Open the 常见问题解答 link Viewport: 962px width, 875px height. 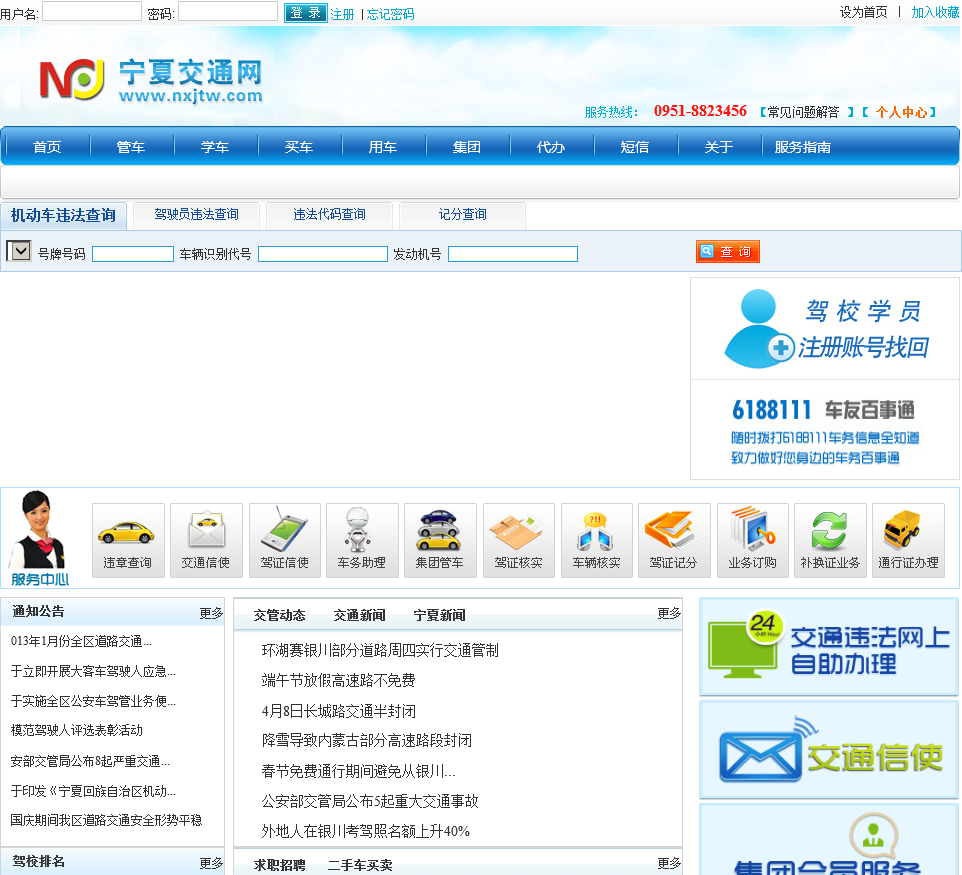(x=803, y=112)
